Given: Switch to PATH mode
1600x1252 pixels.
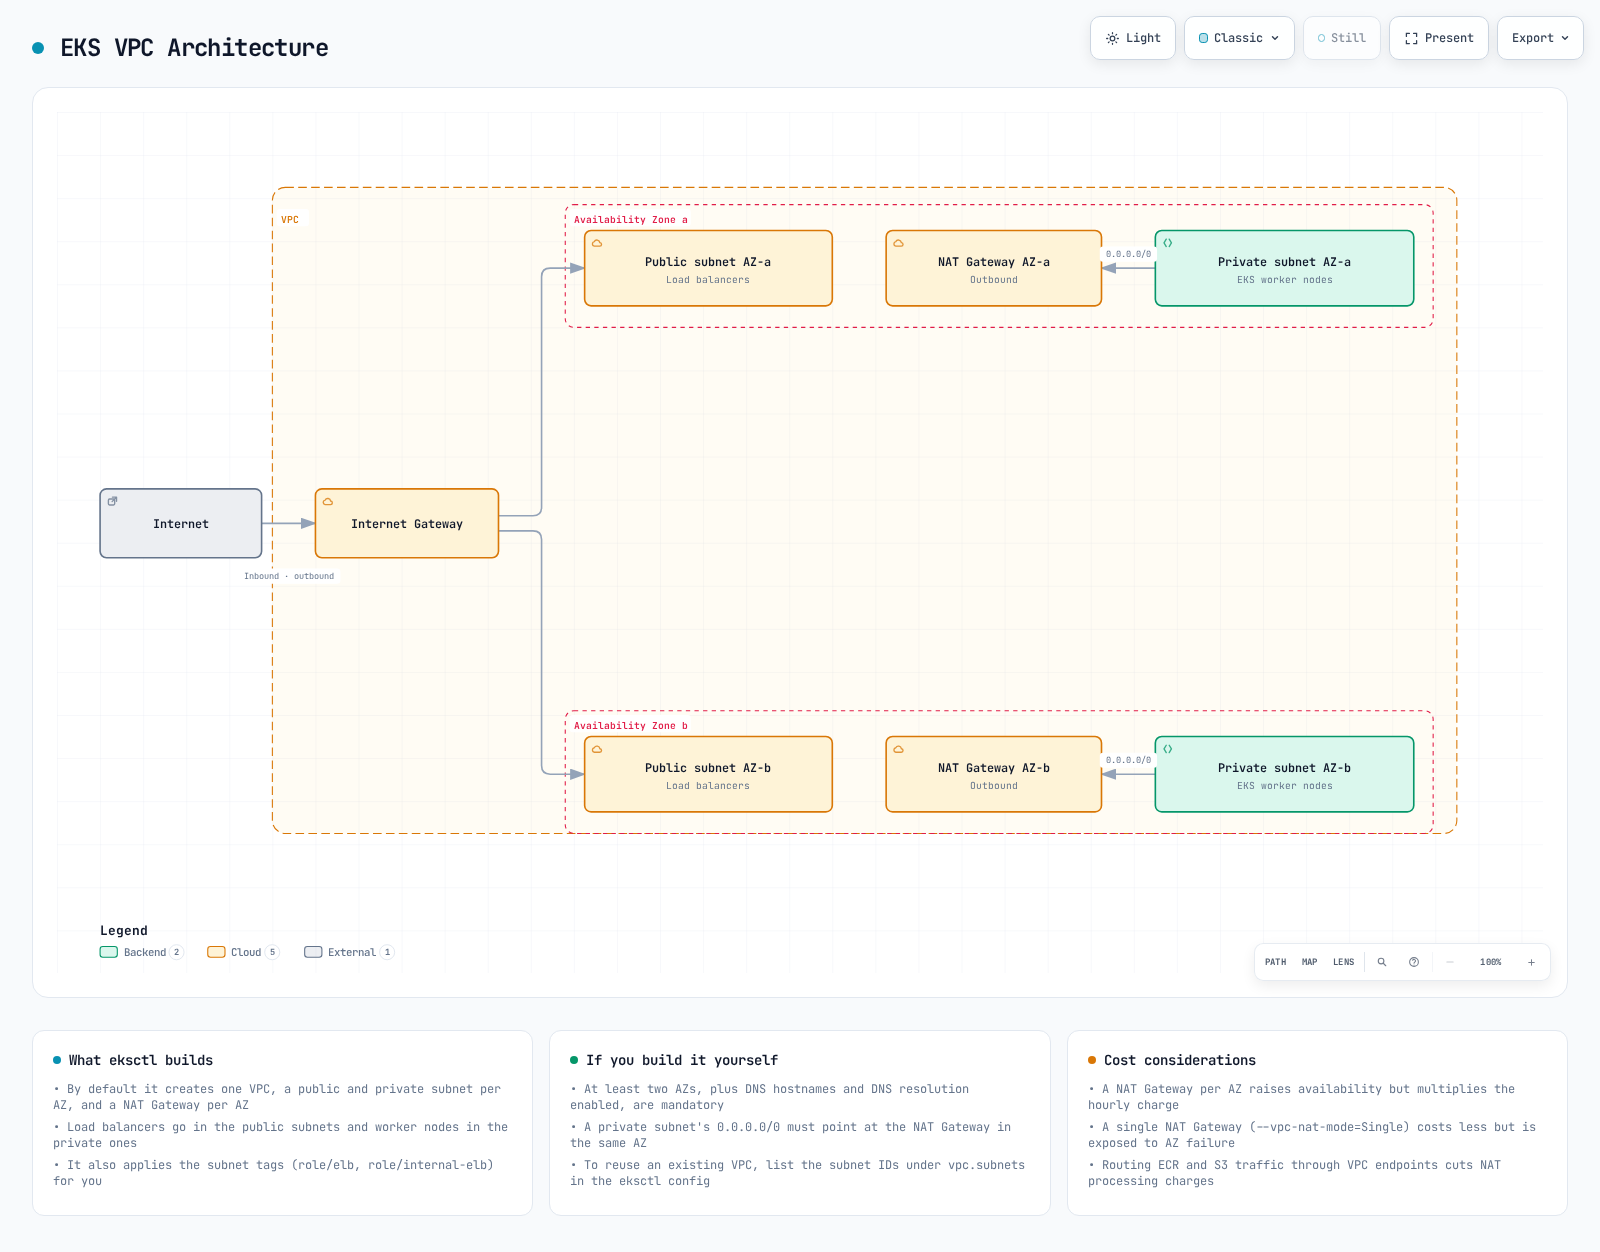Looking at the screenshot, I should point(1275,962).
